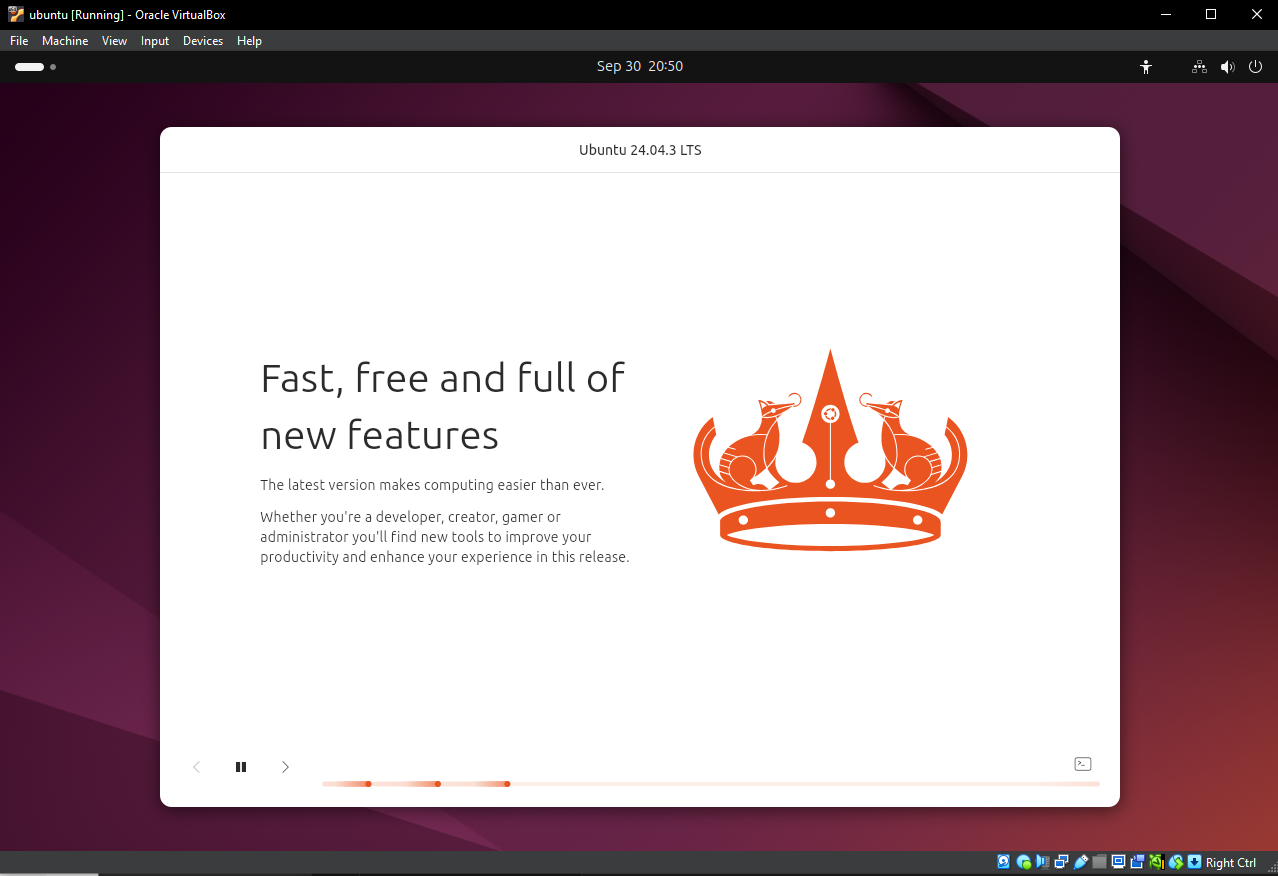The height and width of the screenshot is (876, 1278).
Task: Click the volume speaker icon
Action: 1227,67
